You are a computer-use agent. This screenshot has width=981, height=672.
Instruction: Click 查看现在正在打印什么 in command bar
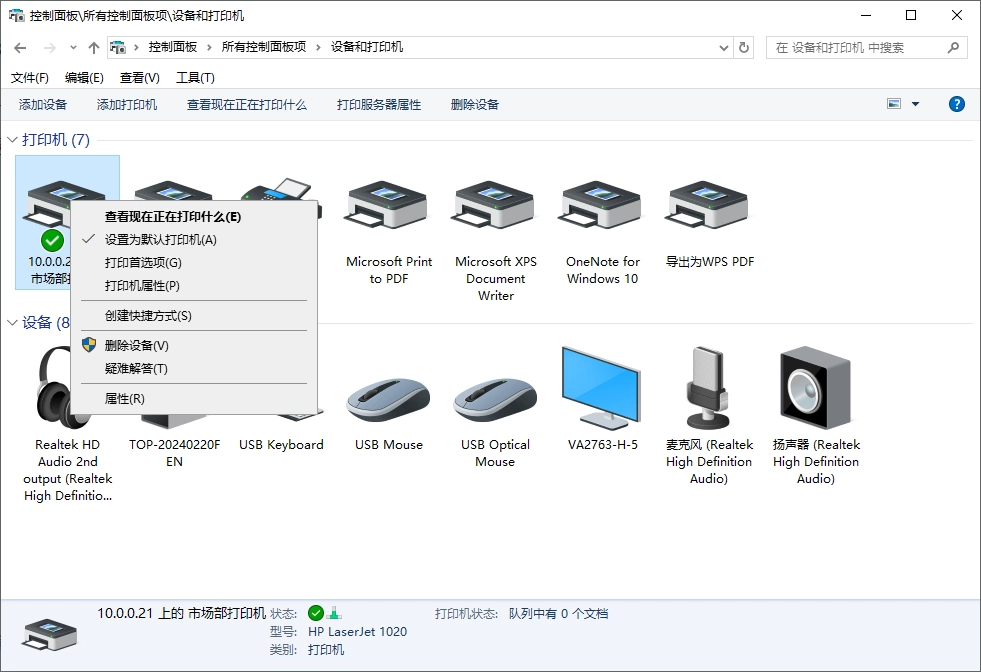(247, 104)
